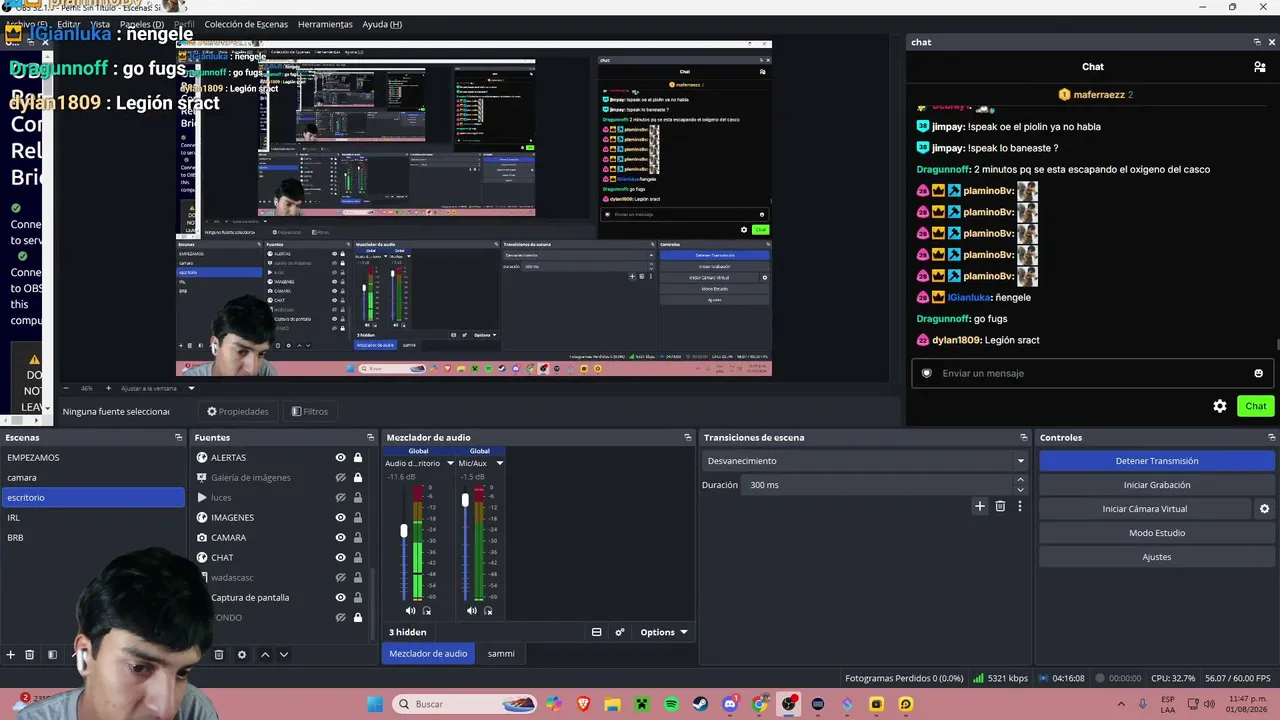This screenshot has width=1280, height=720.
Task: Hide the Captura de pantalla source
Action: point(340,598)
